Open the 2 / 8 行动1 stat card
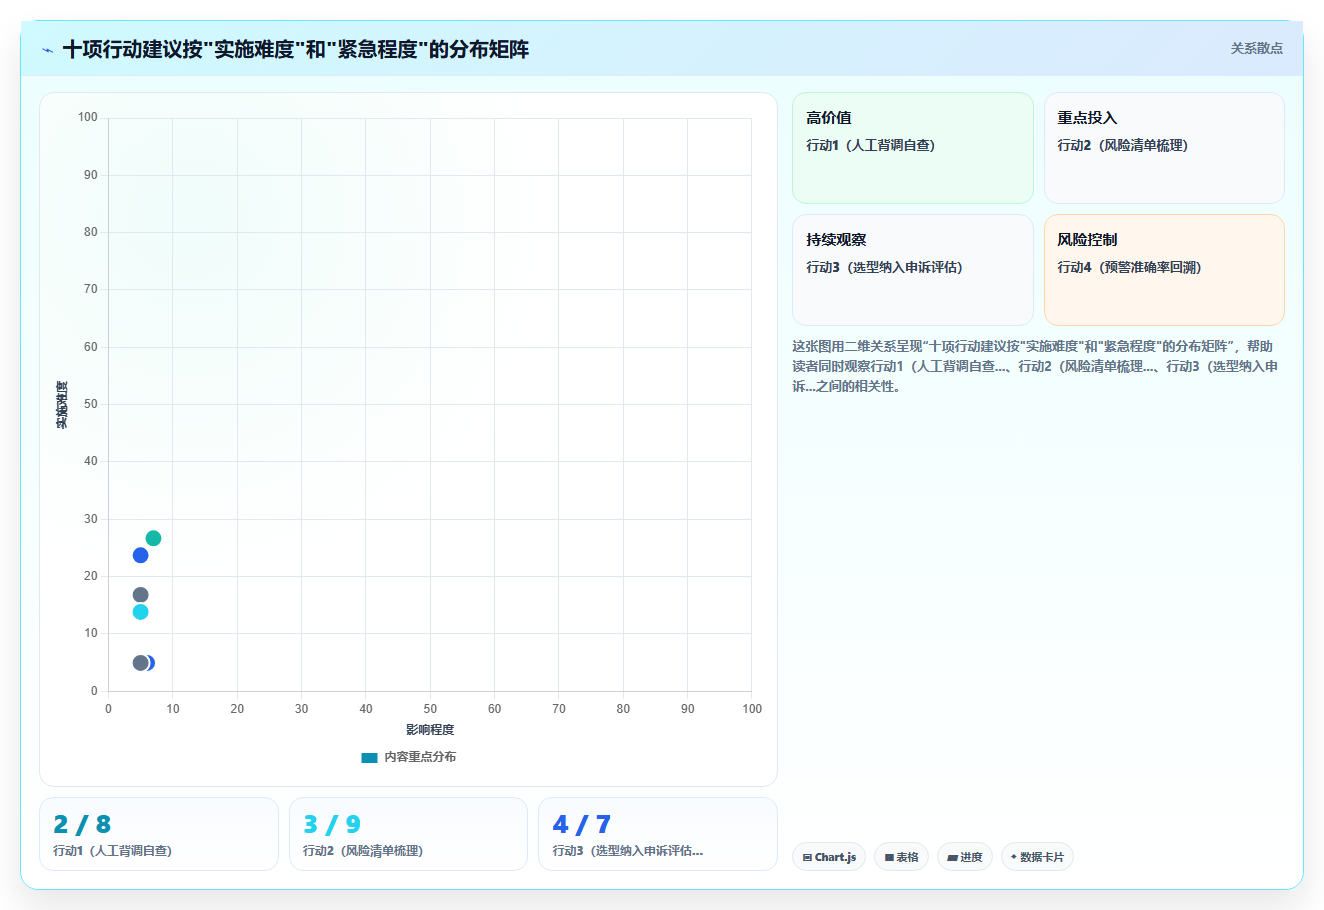Viewport: 1324px width, 910px height. (x=159, y=834)
